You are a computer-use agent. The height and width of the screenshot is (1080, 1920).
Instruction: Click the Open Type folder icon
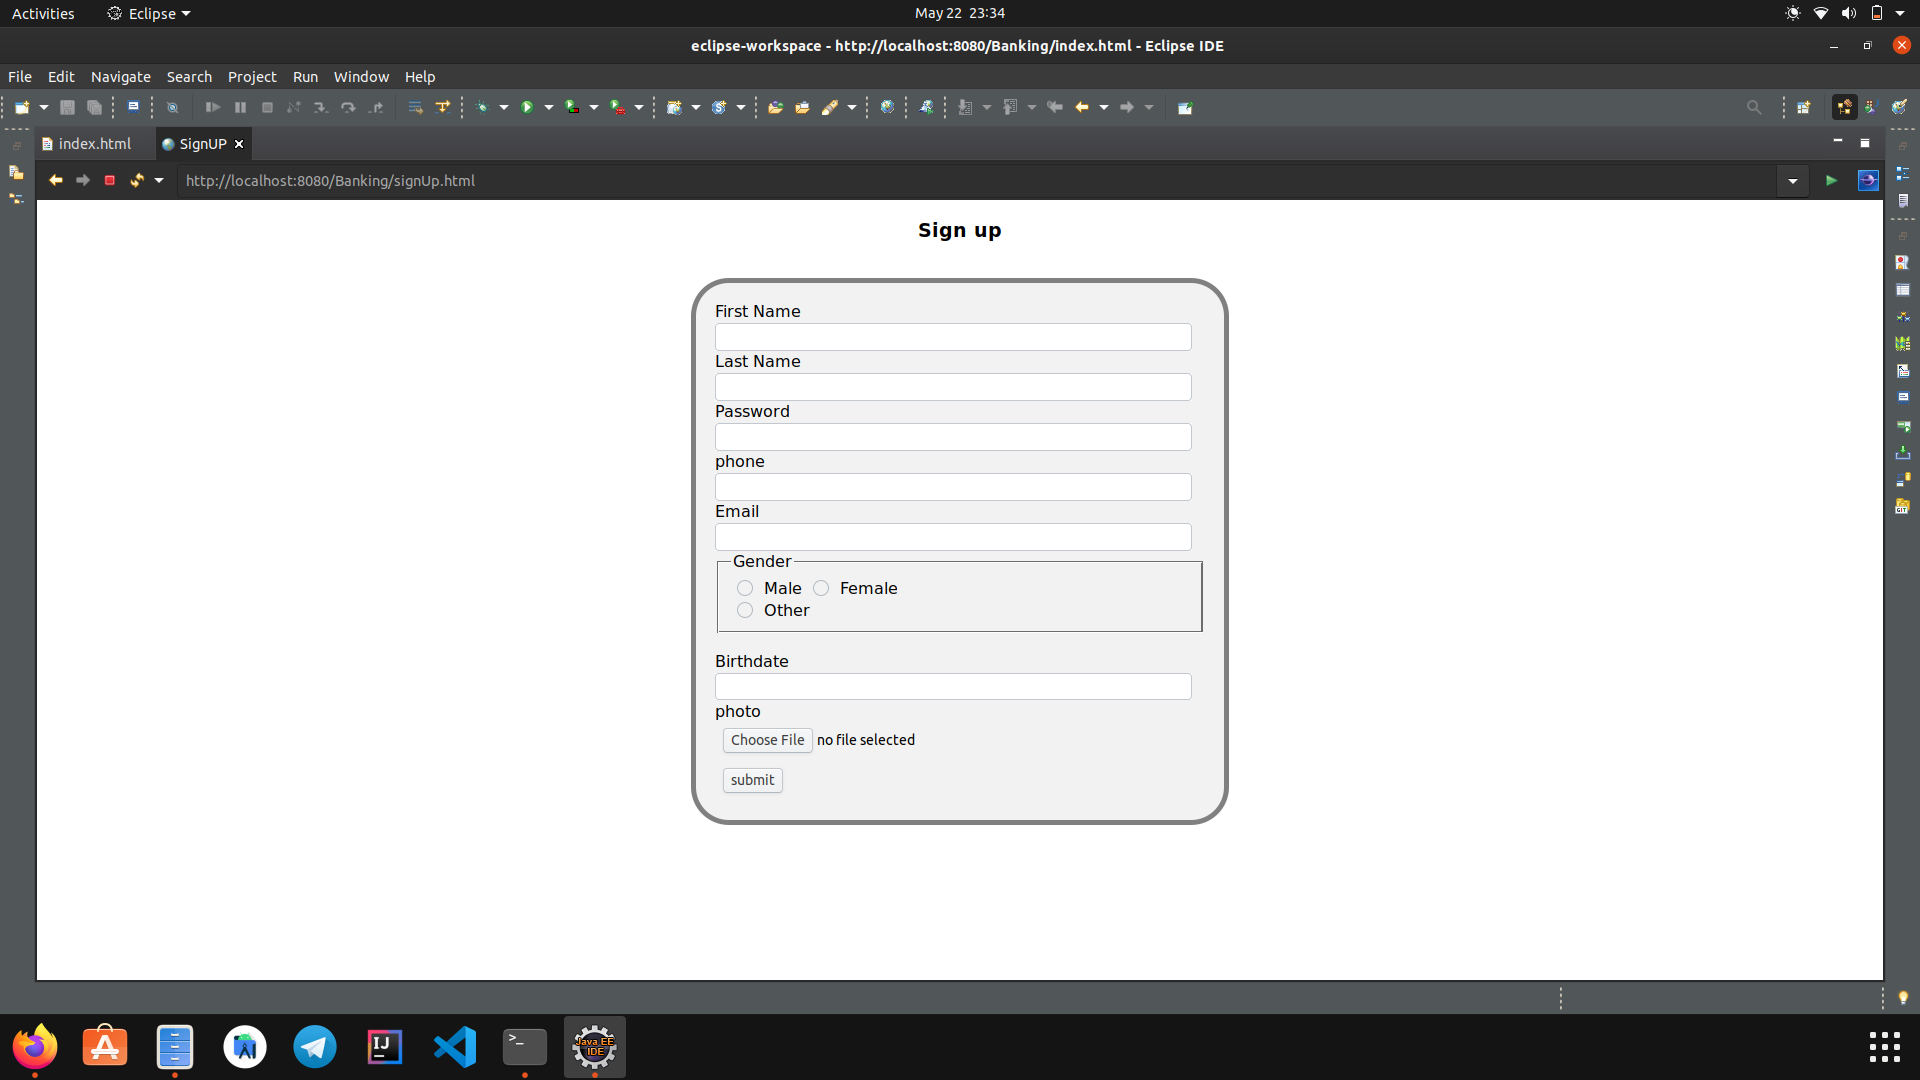pyautogui.click(x=775, y=107)
